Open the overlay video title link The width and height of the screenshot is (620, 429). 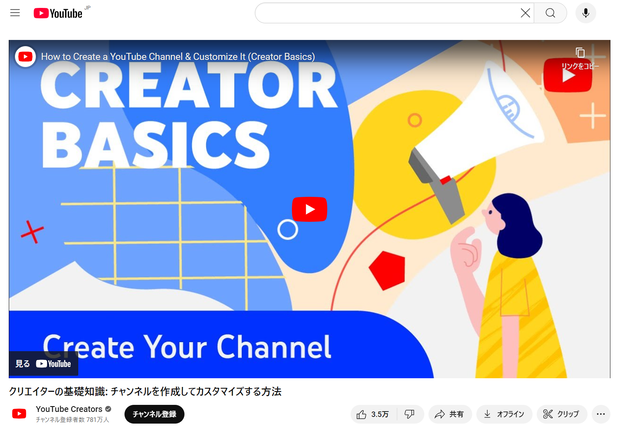coord(178,57)
